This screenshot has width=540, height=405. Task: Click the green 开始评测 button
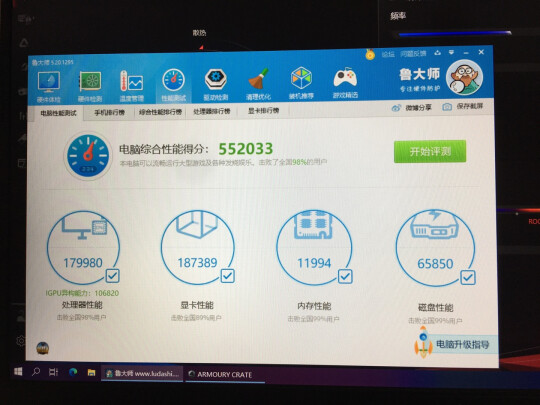pyautogui.click(x=430, y=151)
